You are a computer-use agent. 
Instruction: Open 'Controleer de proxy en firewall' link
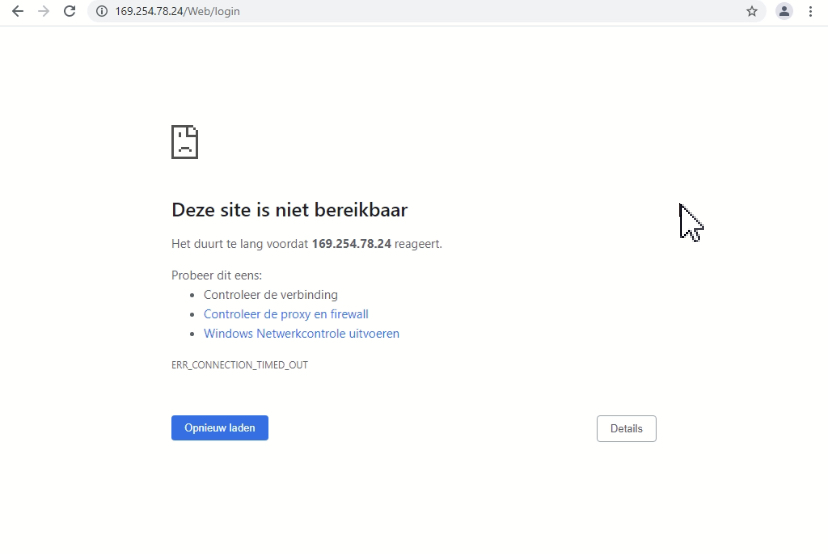(286, 314)
